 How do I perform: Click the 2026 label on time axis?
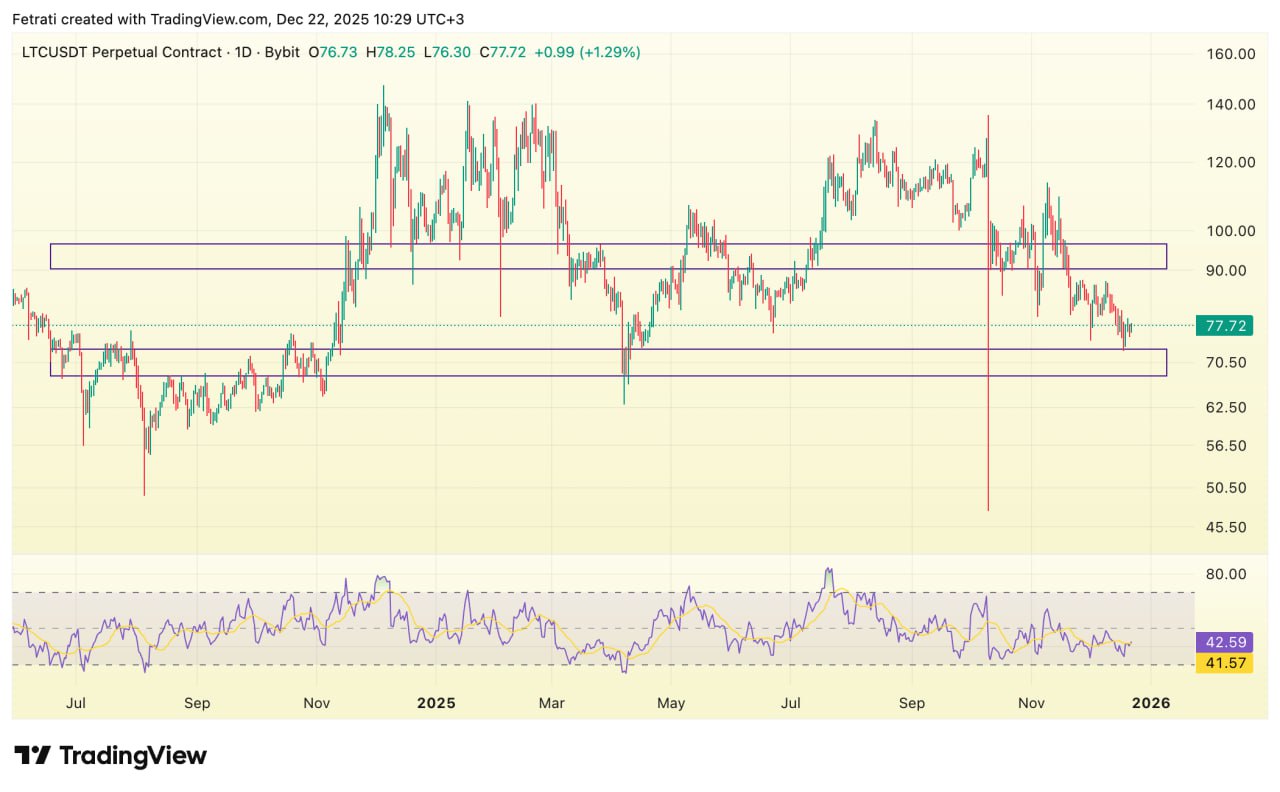click(x=1150, y=703)
